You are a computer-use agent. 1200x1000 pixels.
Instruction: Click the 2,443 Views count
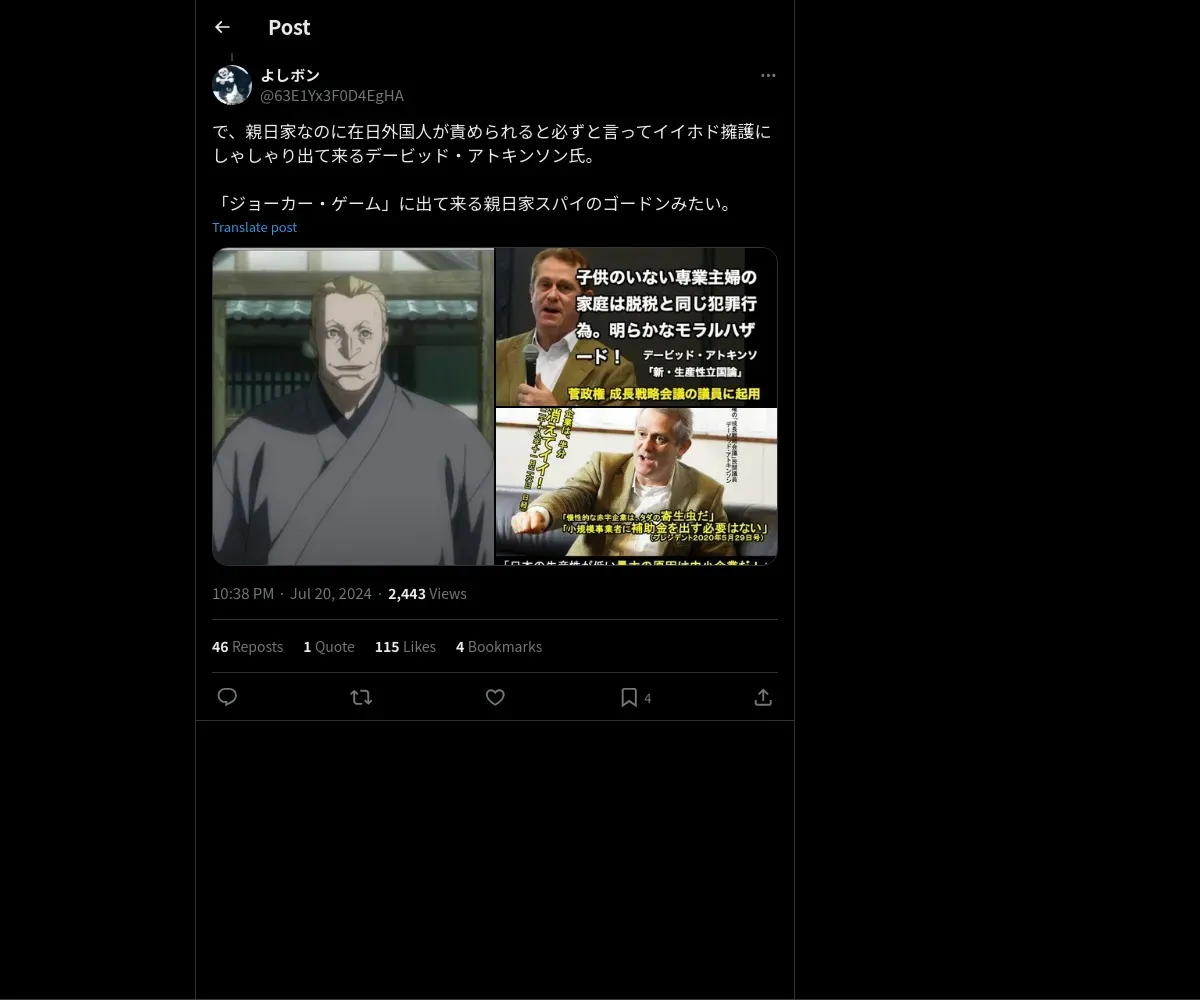click(x=427, y=594)
